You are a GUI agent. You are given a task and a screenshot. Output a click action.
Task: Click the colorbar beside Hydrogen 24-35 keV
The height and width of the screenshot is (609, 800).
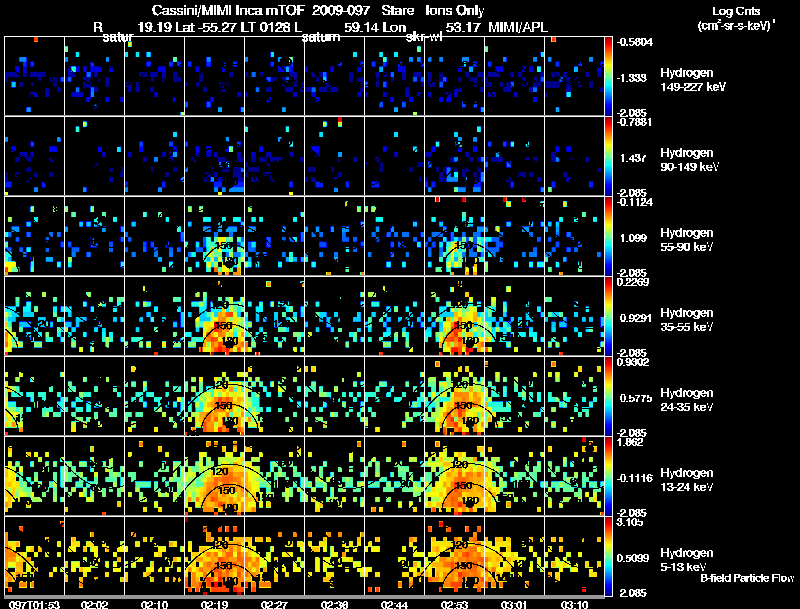(608, 396)
